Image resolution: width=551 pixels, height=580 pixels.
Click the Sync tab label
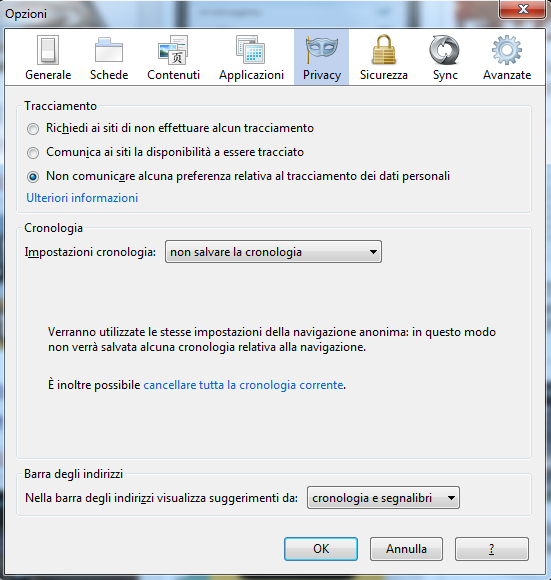(x=445, y=75)
